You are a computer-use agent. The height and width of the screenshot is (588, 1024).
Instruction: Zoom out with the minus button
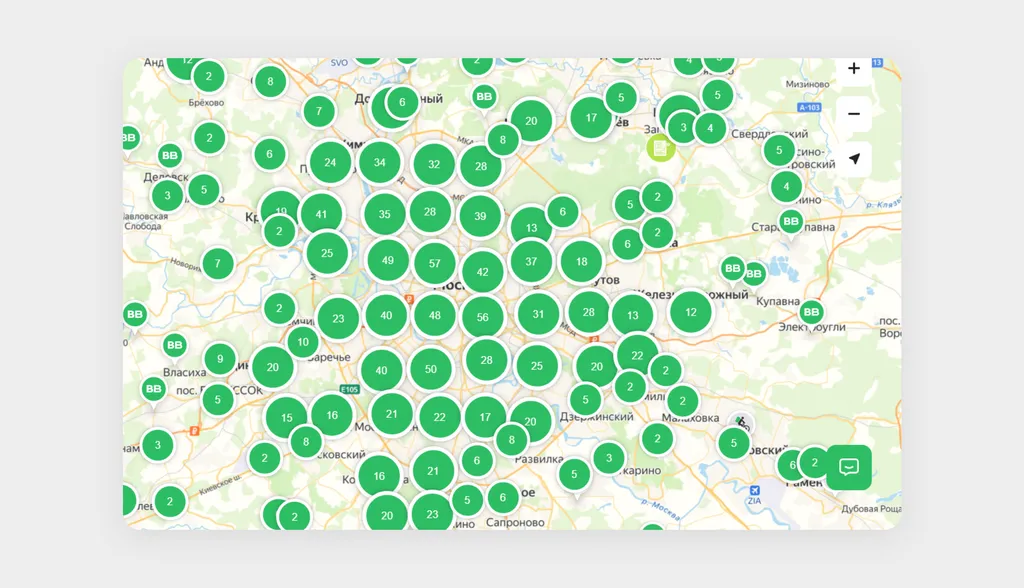(x=854, y=114)
